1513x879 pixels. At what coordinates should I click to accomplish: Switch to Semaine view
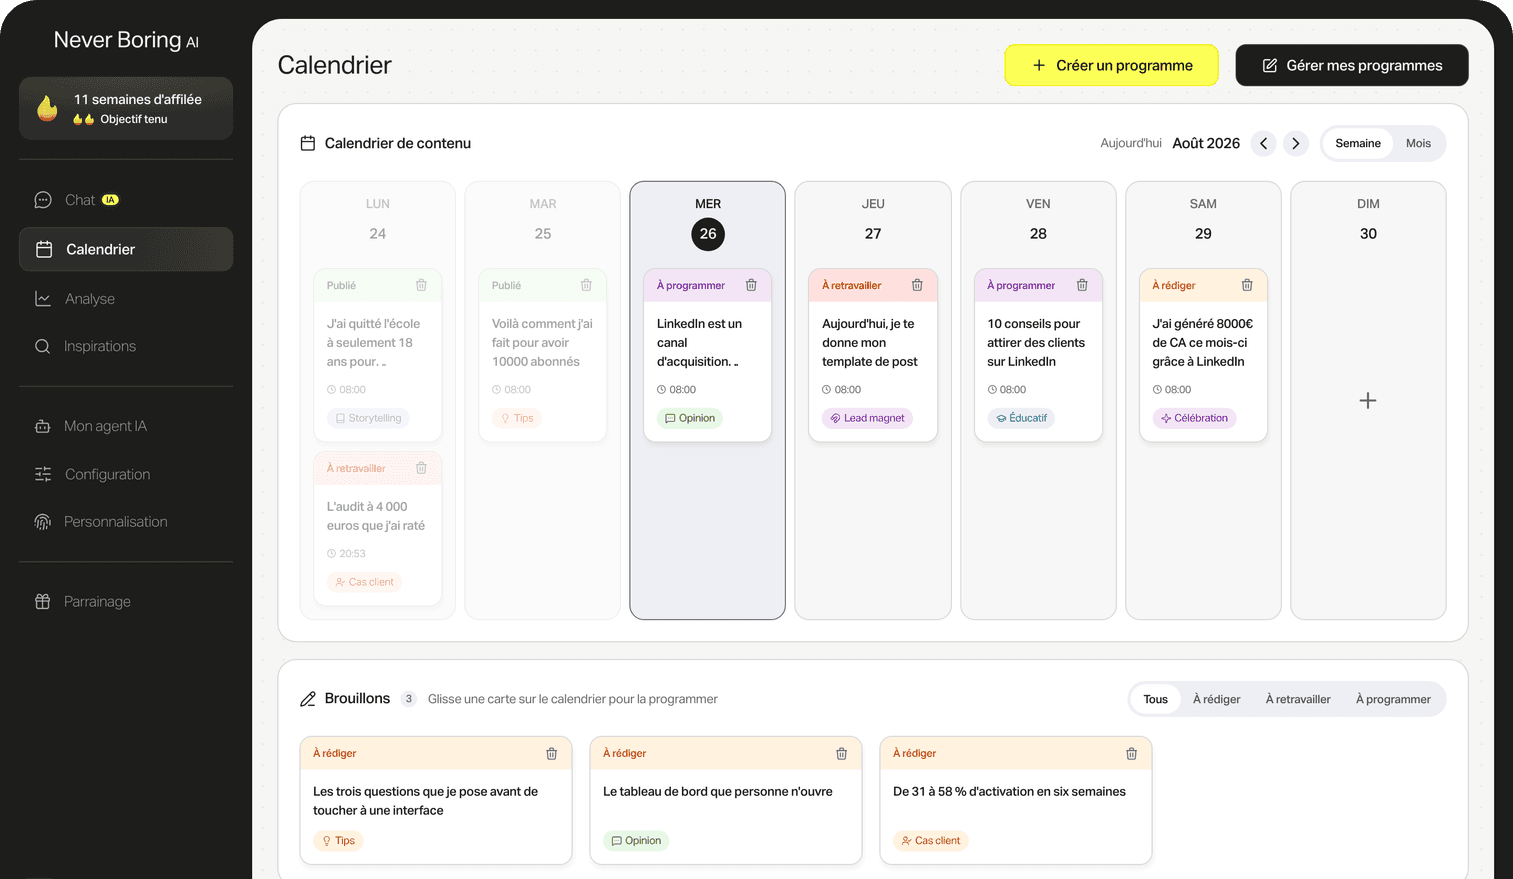coord(1358,143)
